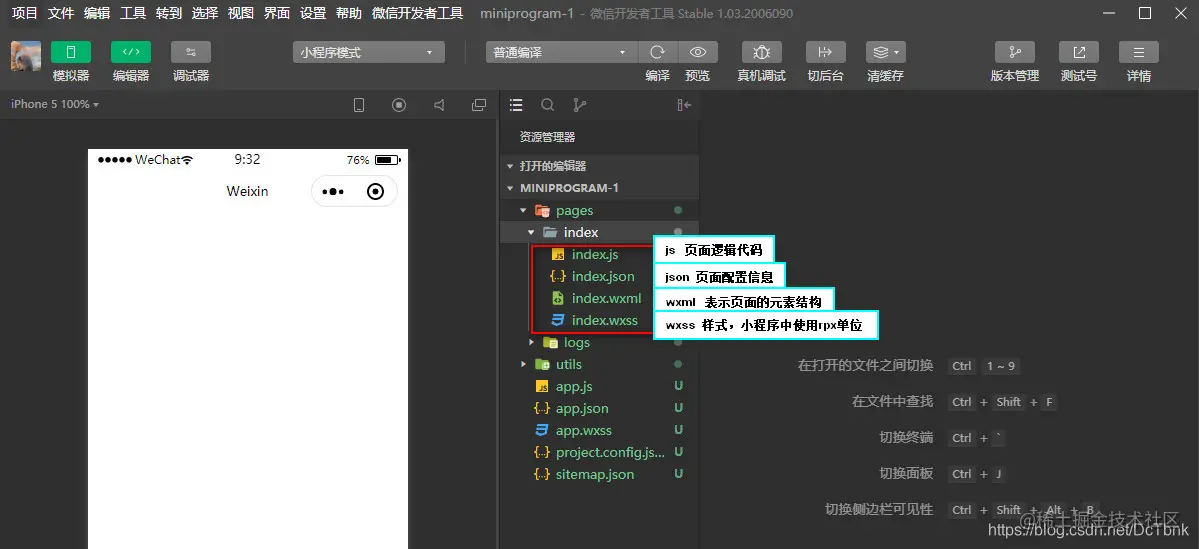Click the 切换面板 shortcut hint

906,473
